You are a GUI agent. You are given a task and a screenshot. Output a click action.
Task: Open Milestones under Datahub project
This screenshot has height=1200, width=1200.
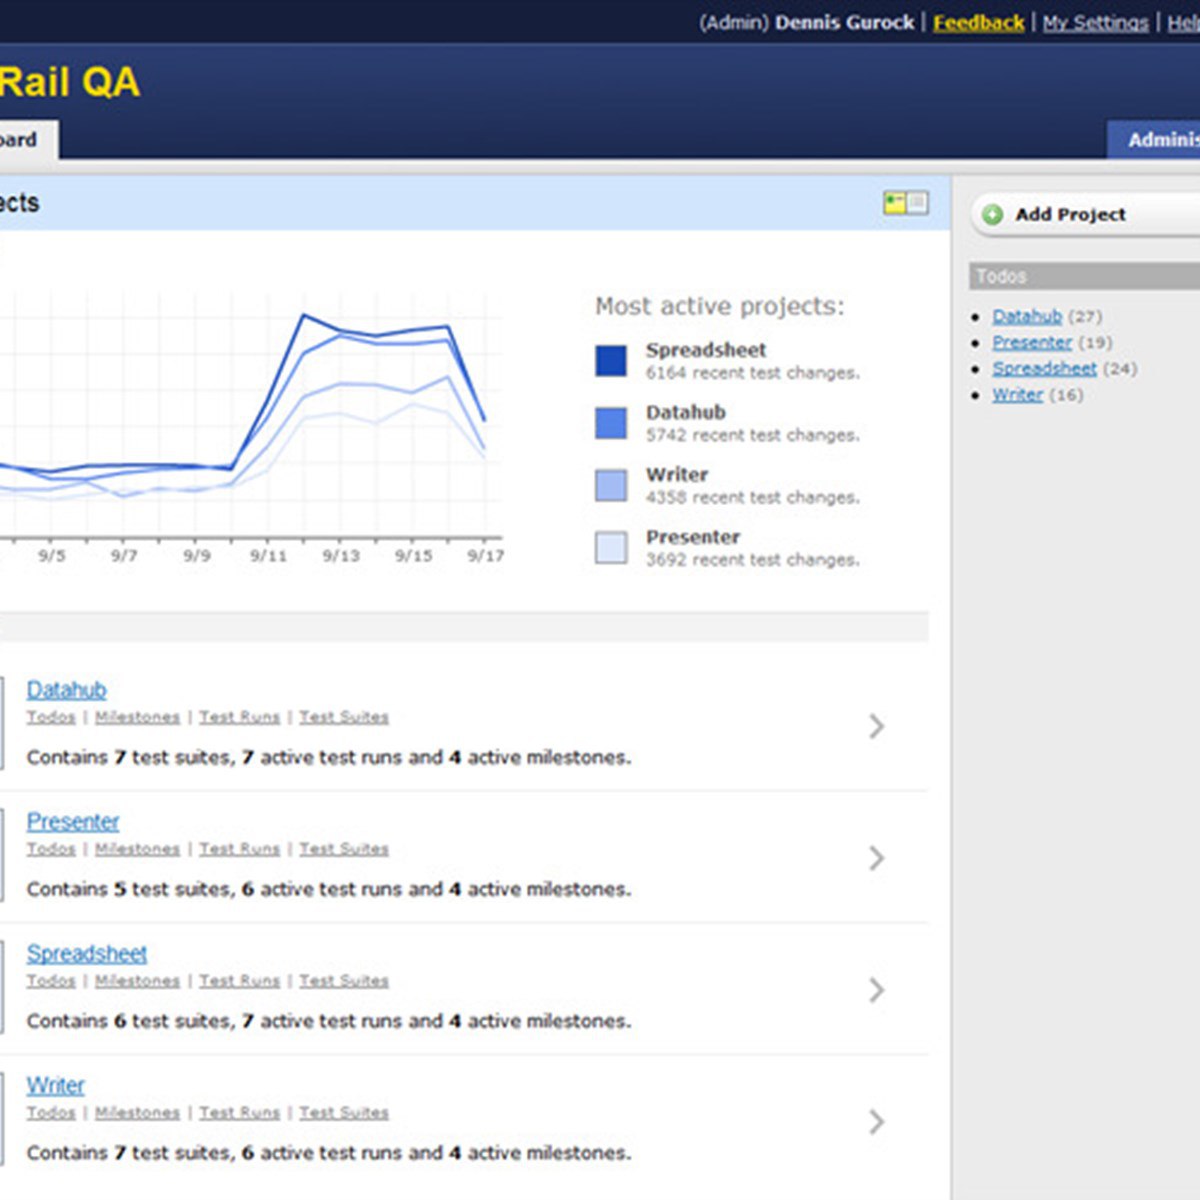137,717
